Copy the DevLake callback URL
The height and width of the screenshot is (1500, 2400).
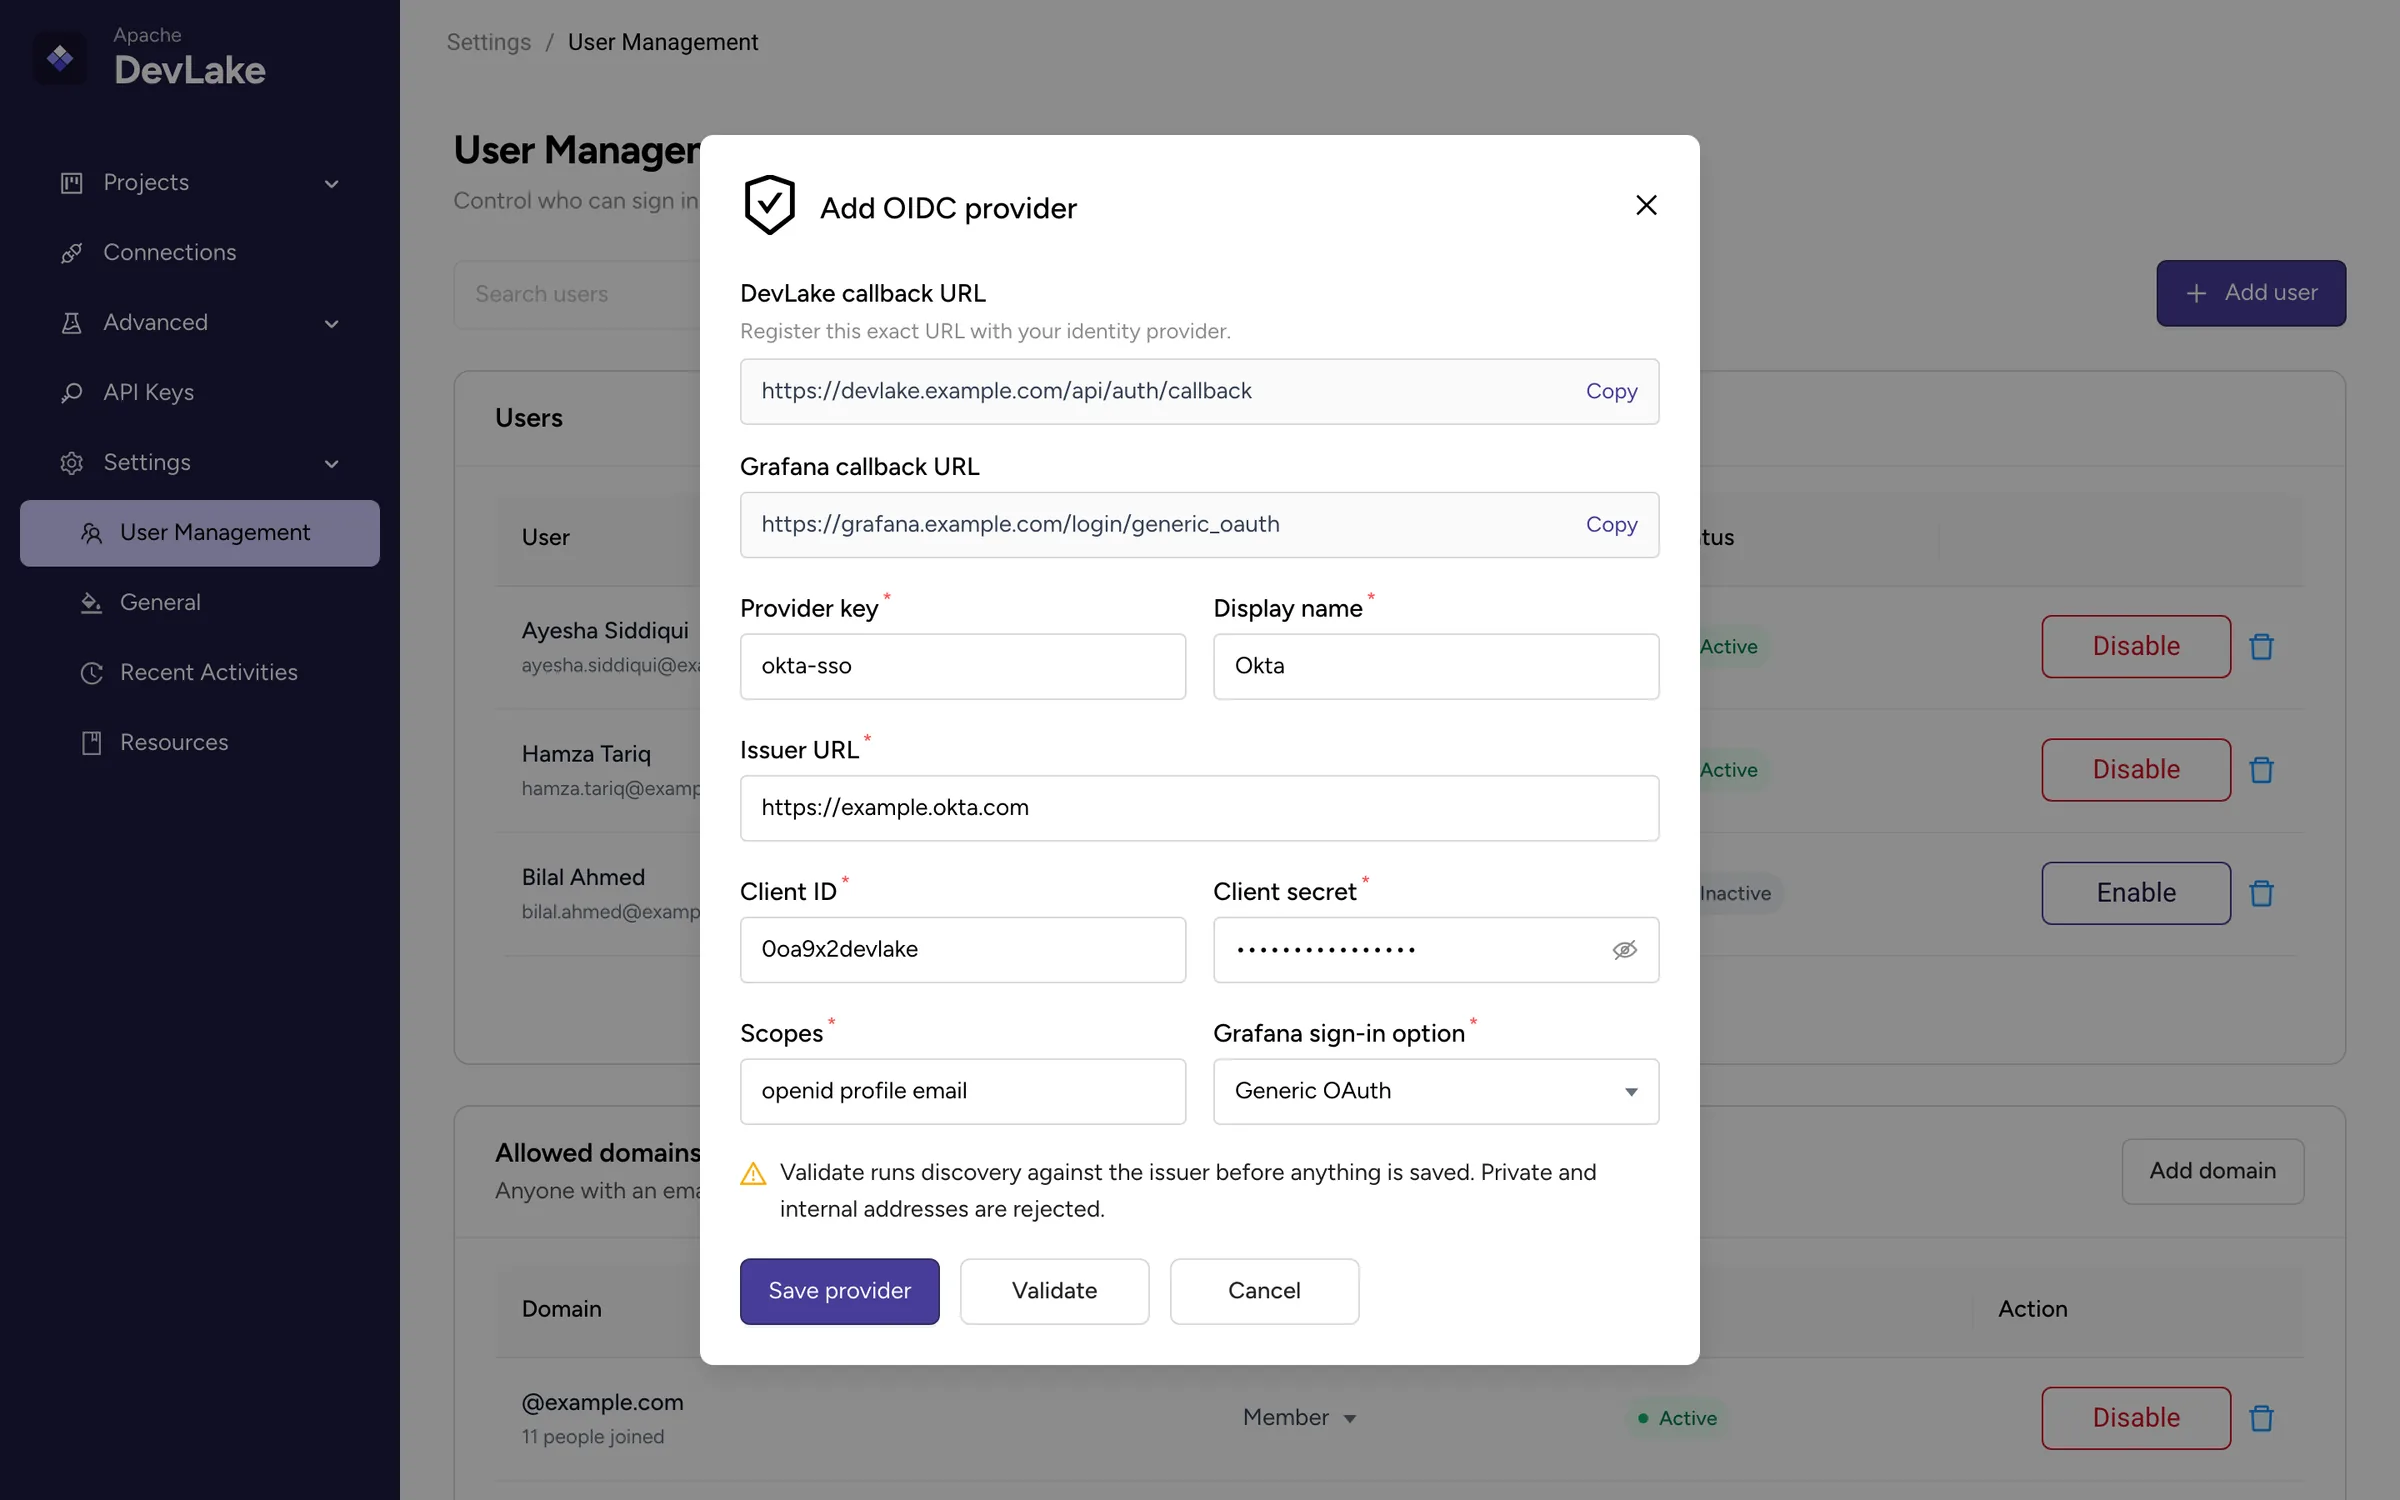pyautogui.click(x=1611, y=391)
